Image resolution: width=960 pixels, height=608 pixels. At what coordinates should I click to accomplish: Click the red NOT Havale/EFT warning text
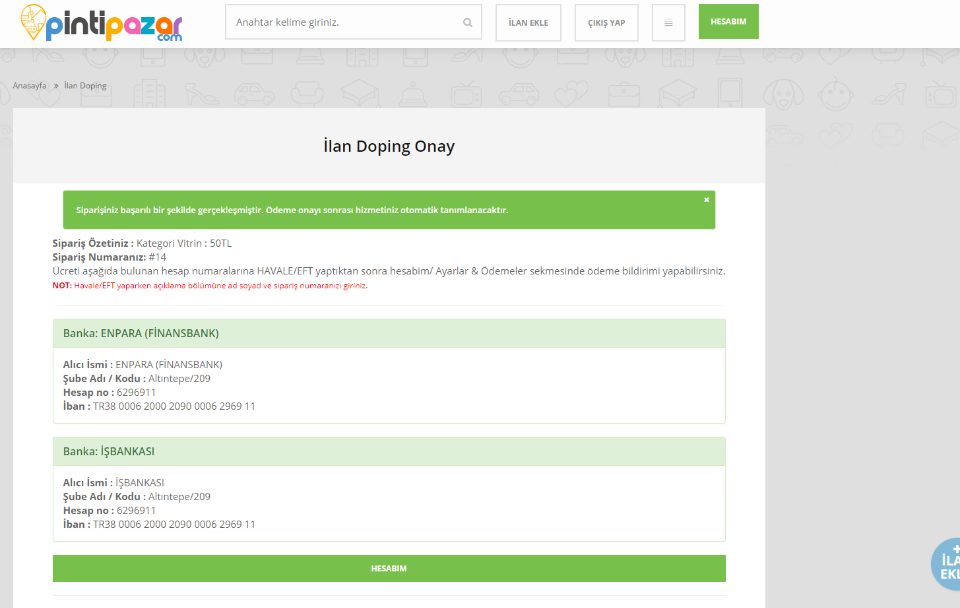click(210, 286)
